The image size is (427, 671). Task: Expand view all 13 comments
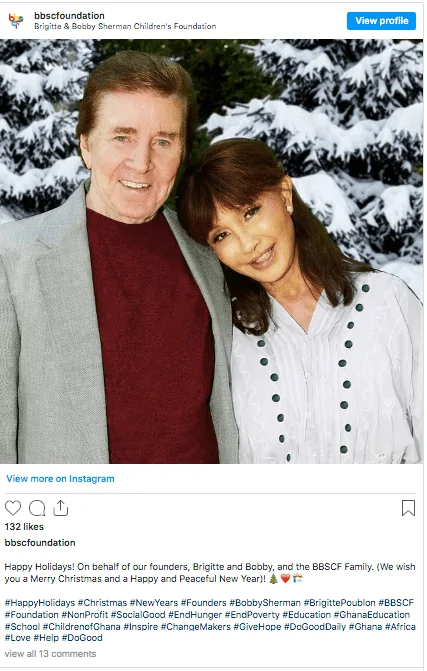pos(50,653)
